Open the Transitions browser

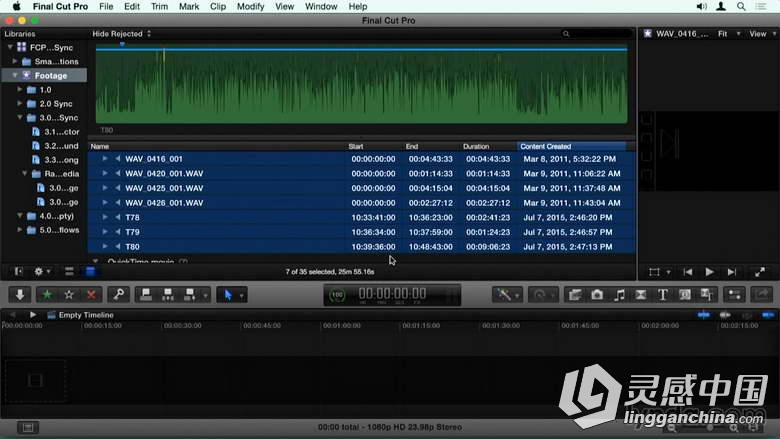point(641,295)
